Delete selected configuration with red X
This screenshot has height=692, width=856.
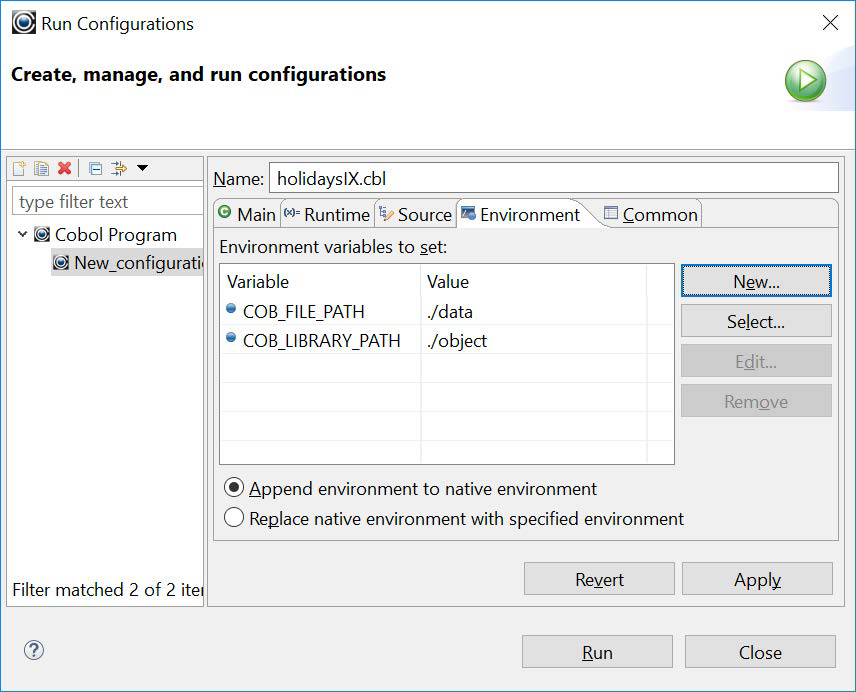pyautogui.click(x=65, y=169)
